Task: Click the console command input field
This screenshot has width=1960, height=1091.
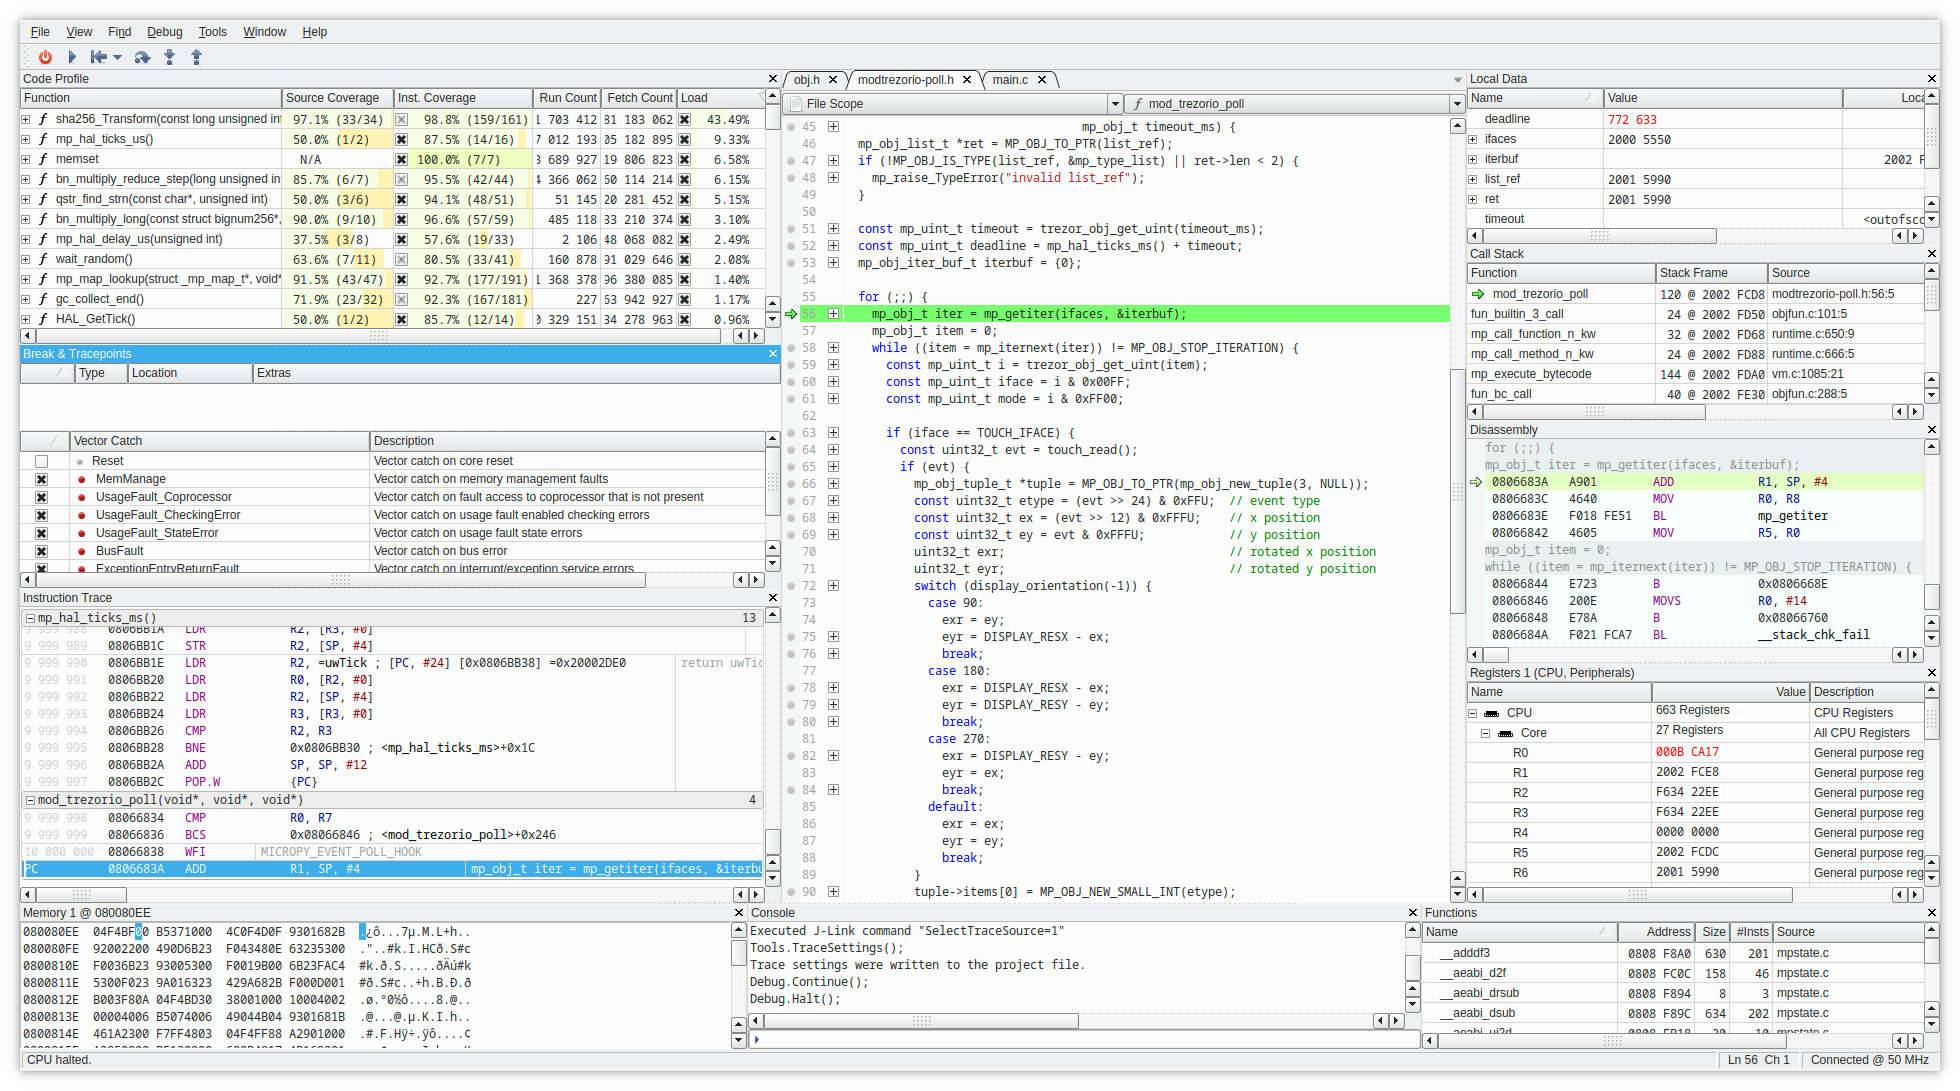Action: (x=1083, y=1040)
